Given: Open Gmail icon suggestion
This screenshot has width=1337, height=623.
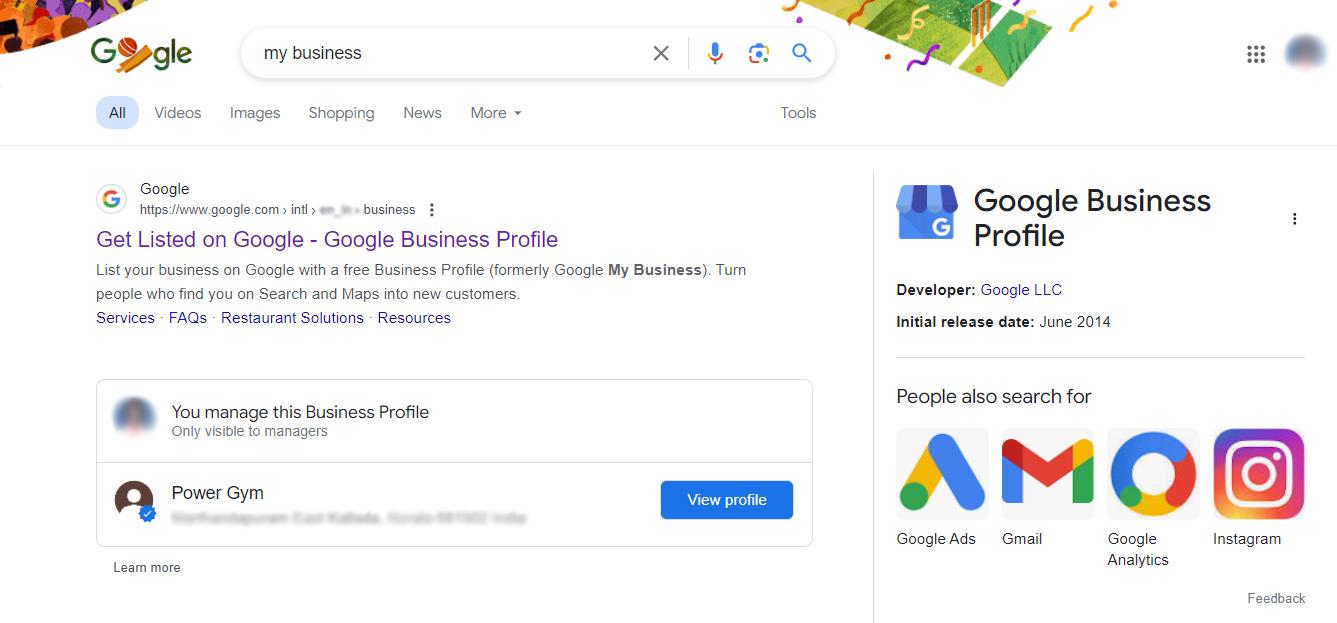Looking at the screenshot, I should [x=1048, y=474].
